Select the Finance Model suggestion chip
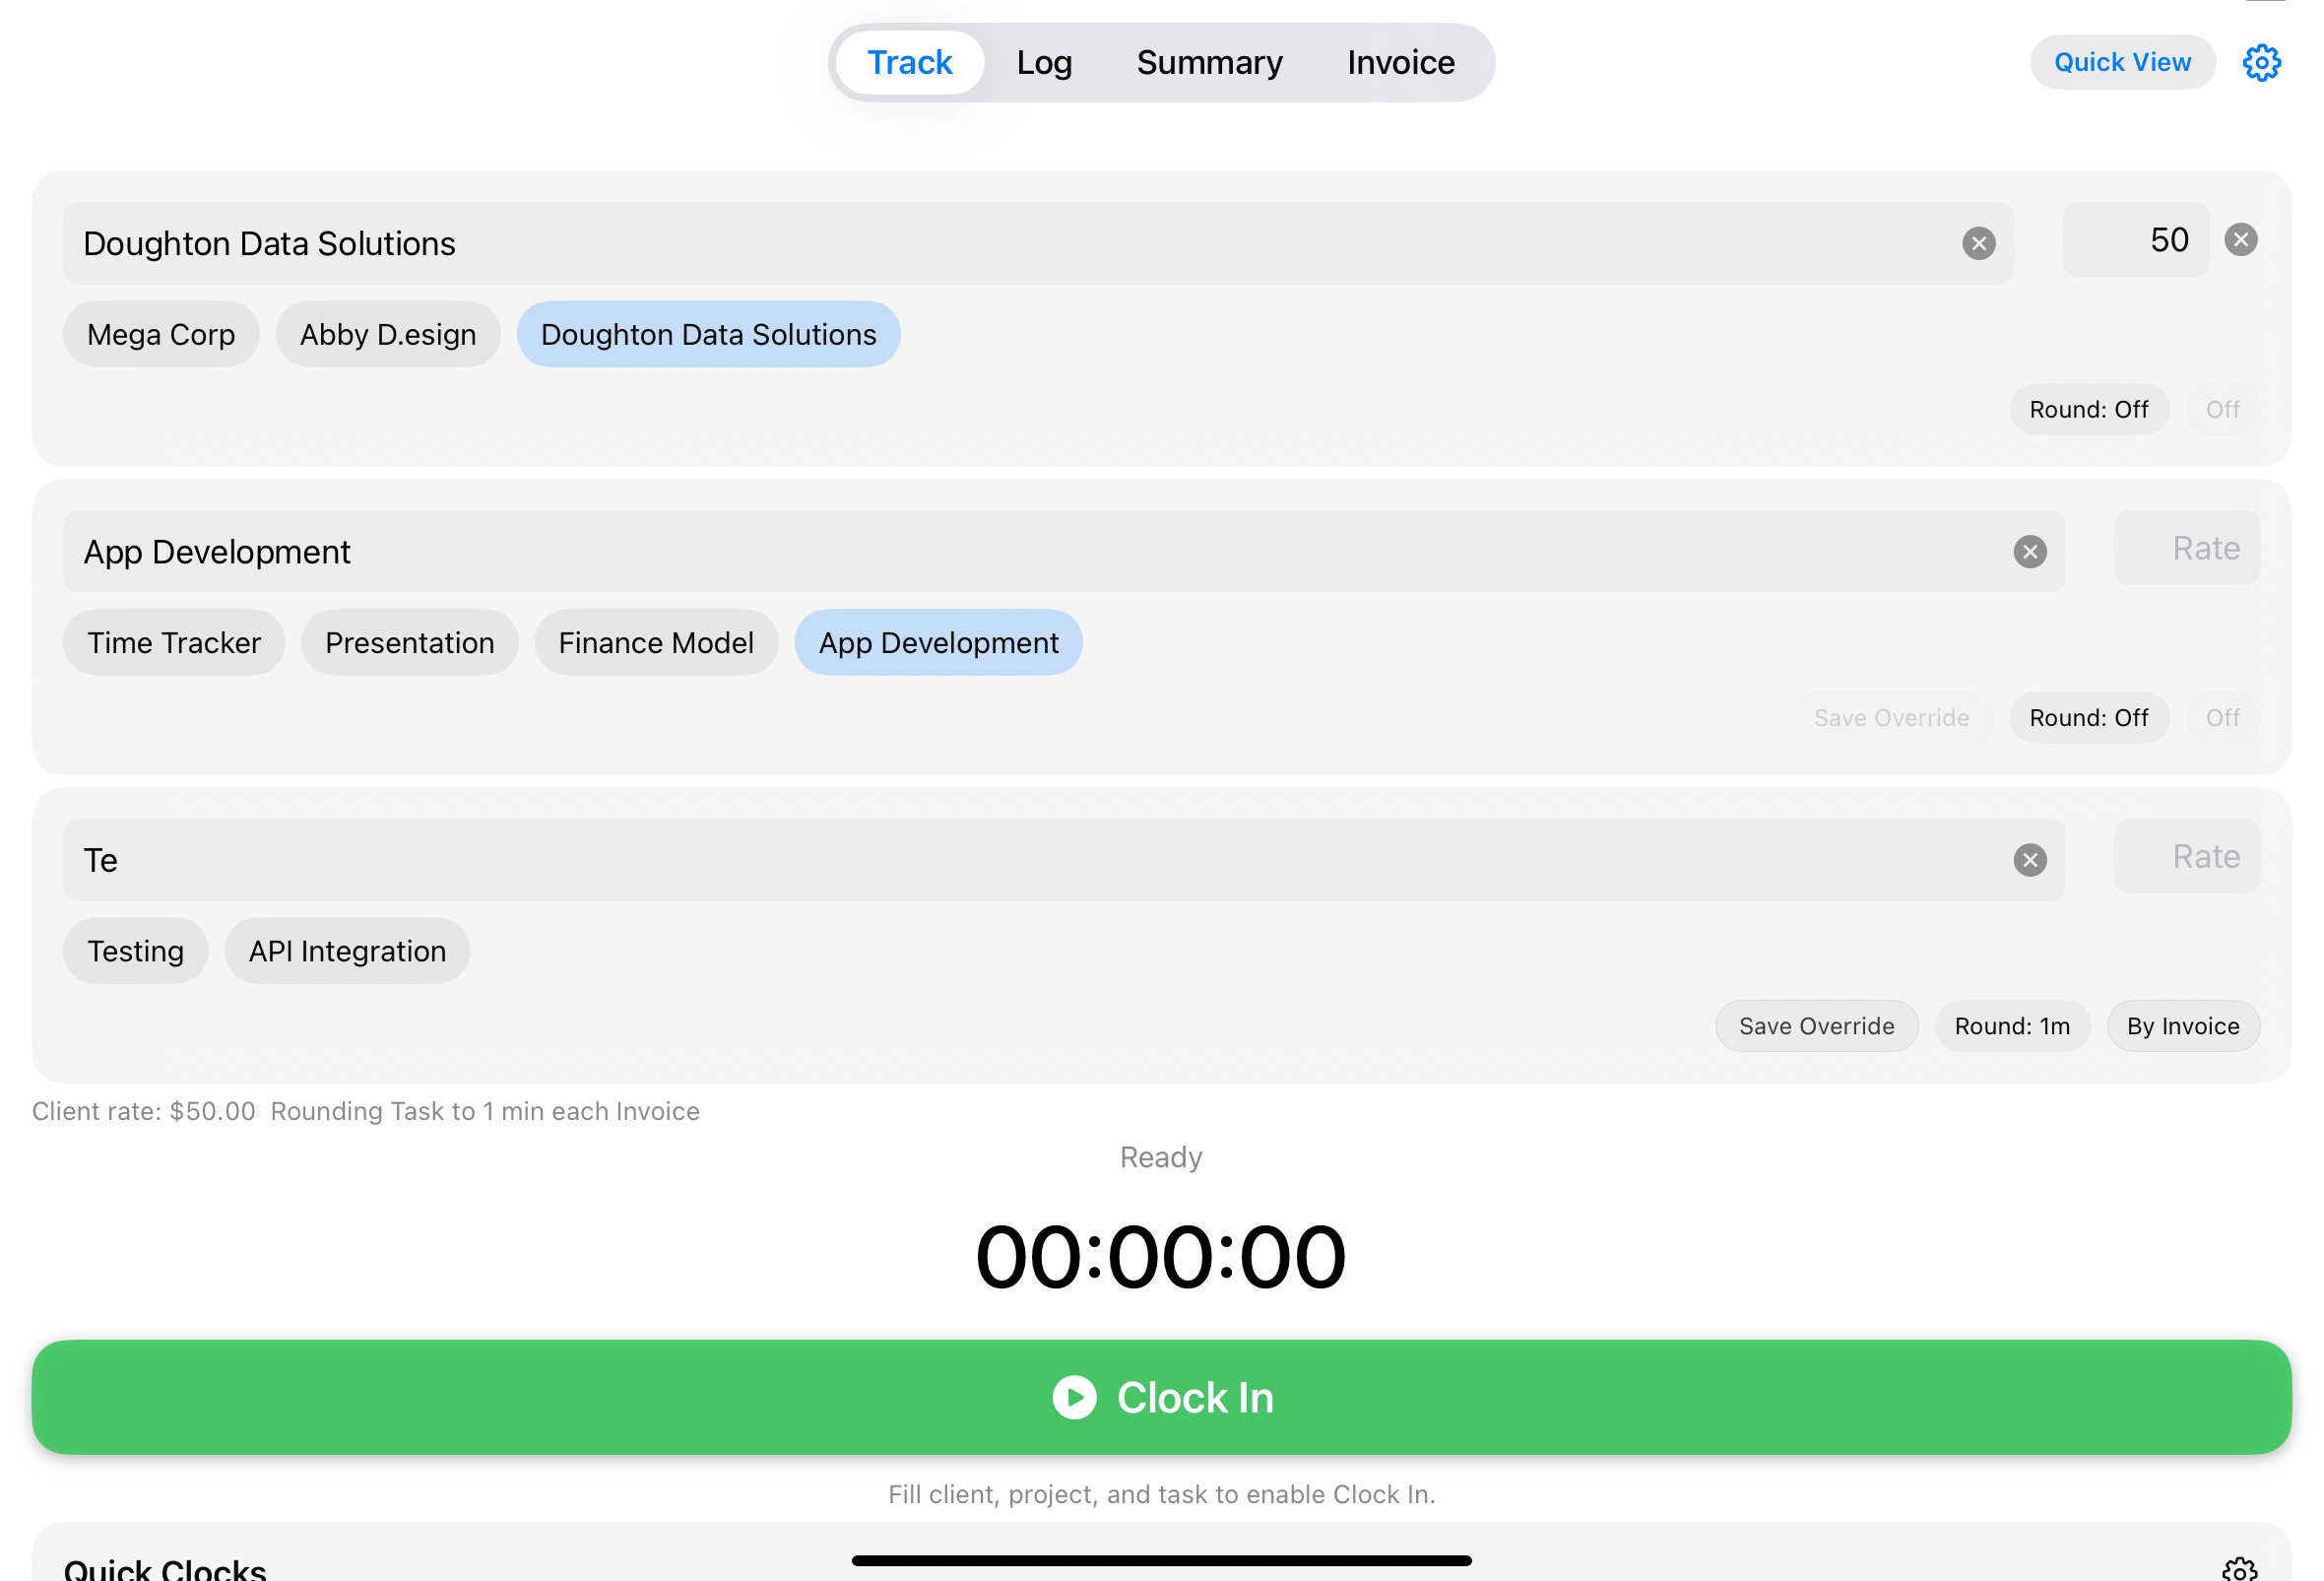The width and height of the screenshot is (2324, 1581). point(656,642)
